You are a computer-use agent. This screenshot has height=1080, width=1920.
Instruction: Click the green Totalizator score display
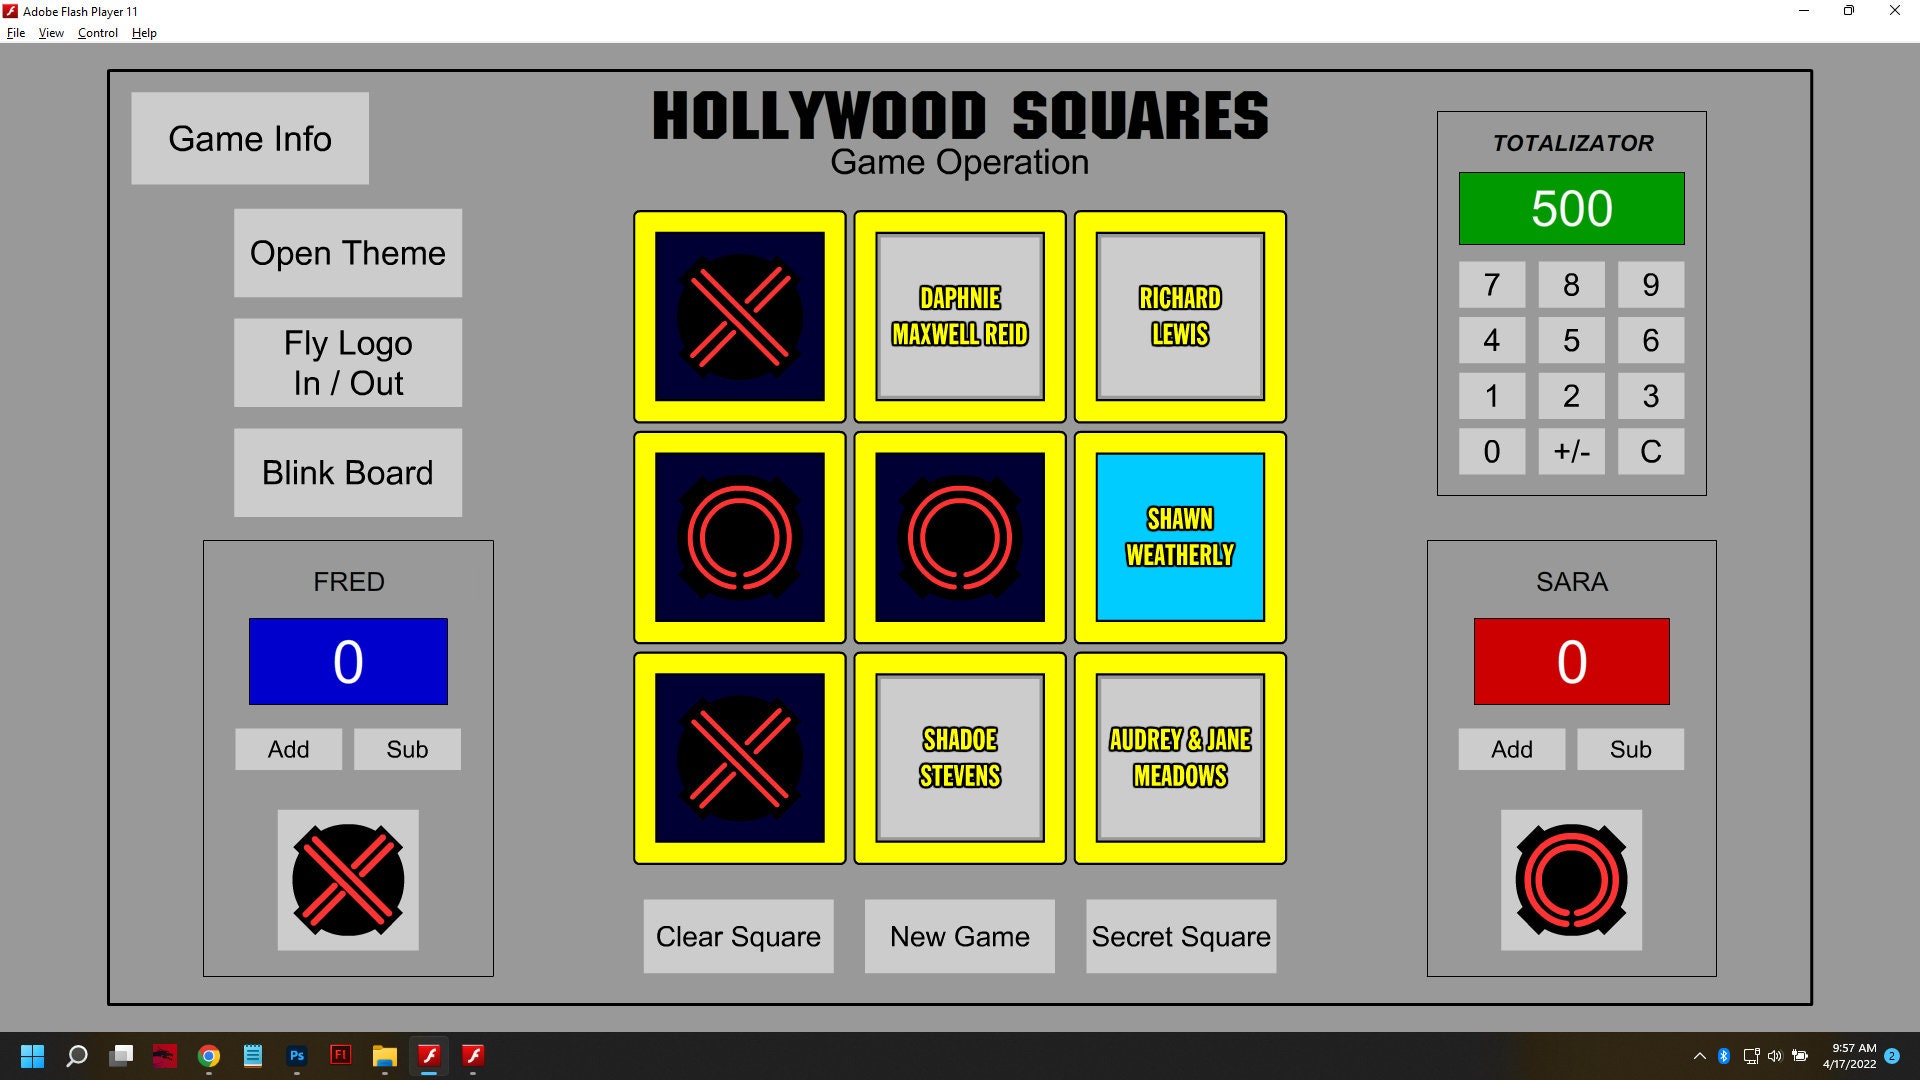[x=1571, y=208]
